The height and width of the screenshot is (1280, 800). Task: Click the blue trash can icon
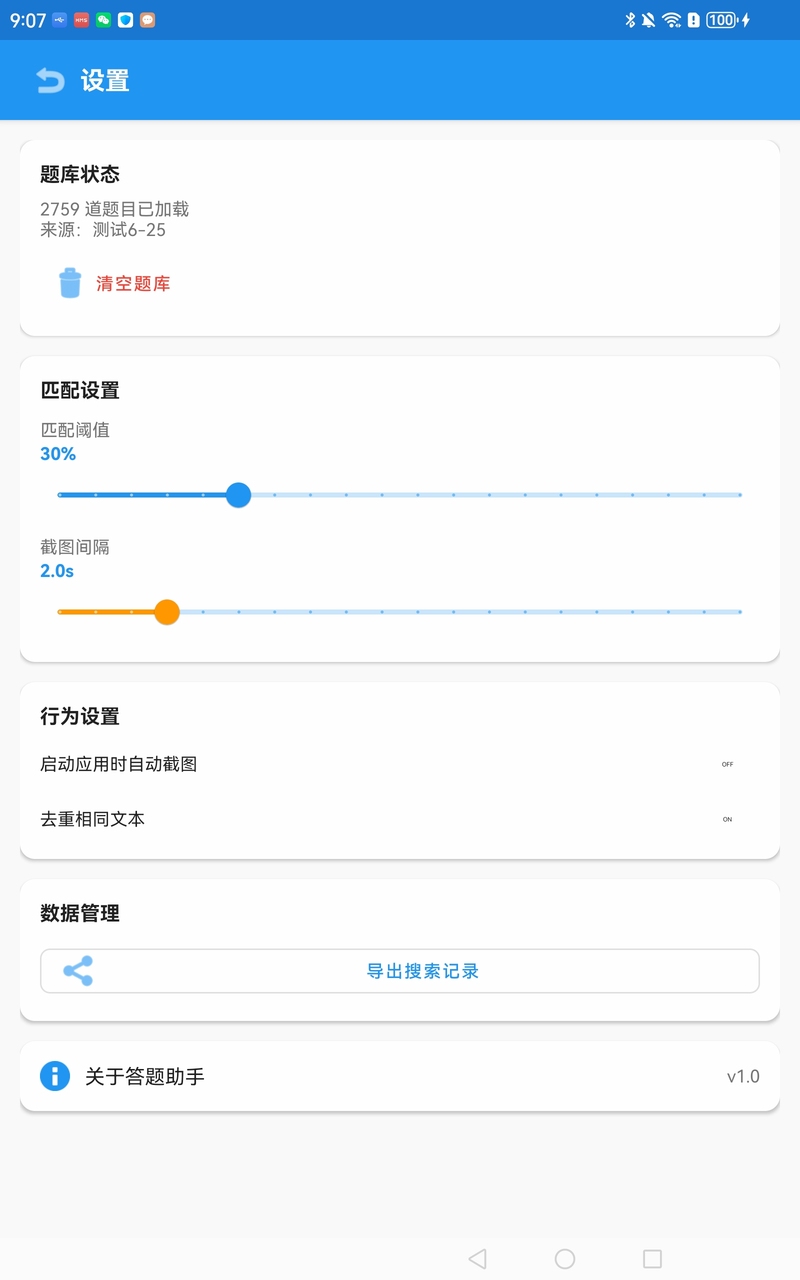70,283
